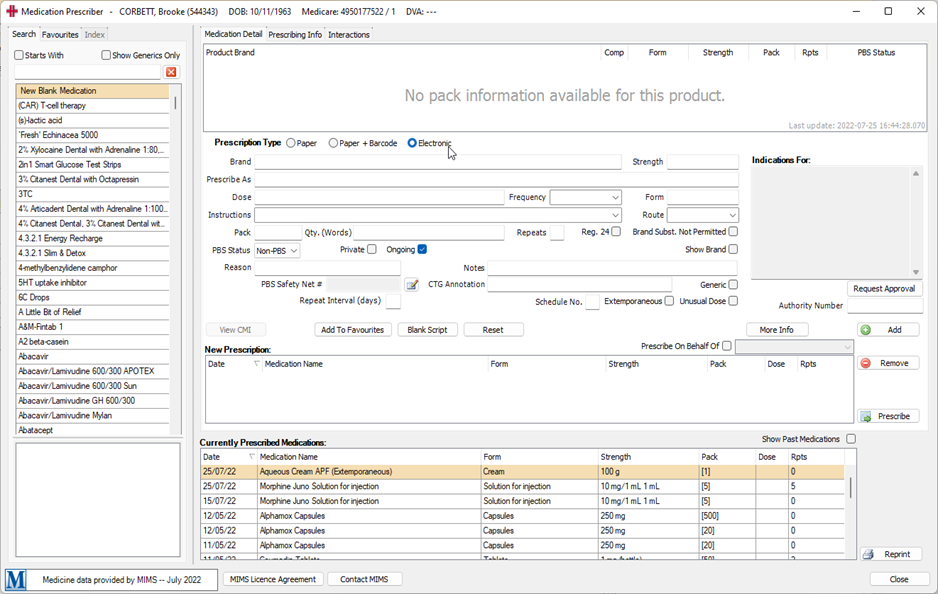Screen dimensions: 938x594
Task: Enable Show Past Medications
Action: (851, 439)
